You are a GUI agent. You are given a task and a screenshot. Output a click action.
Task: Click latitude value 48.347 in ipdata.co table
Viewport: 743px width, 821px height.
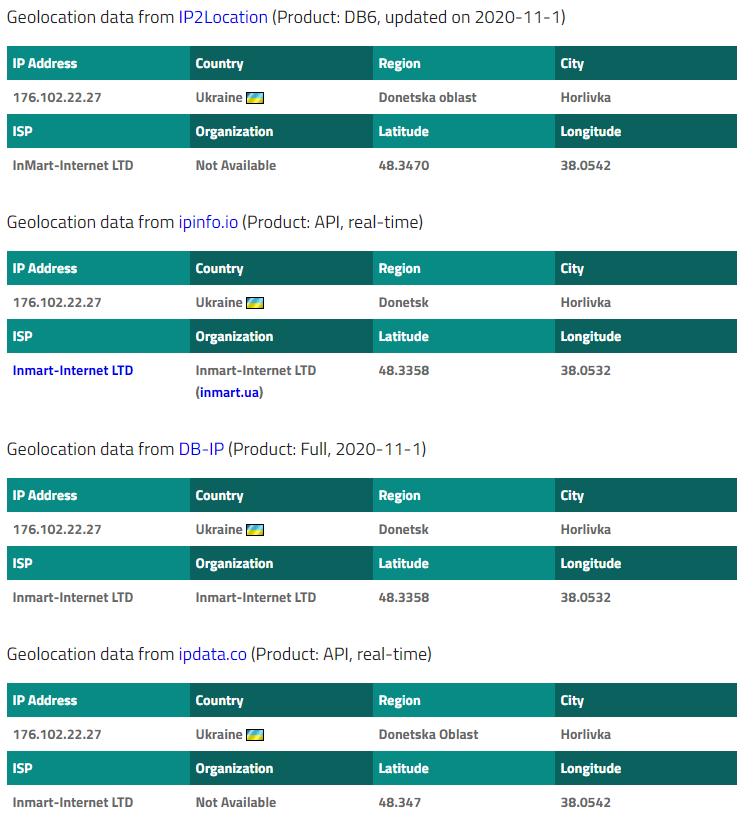[x=400, y=803]
